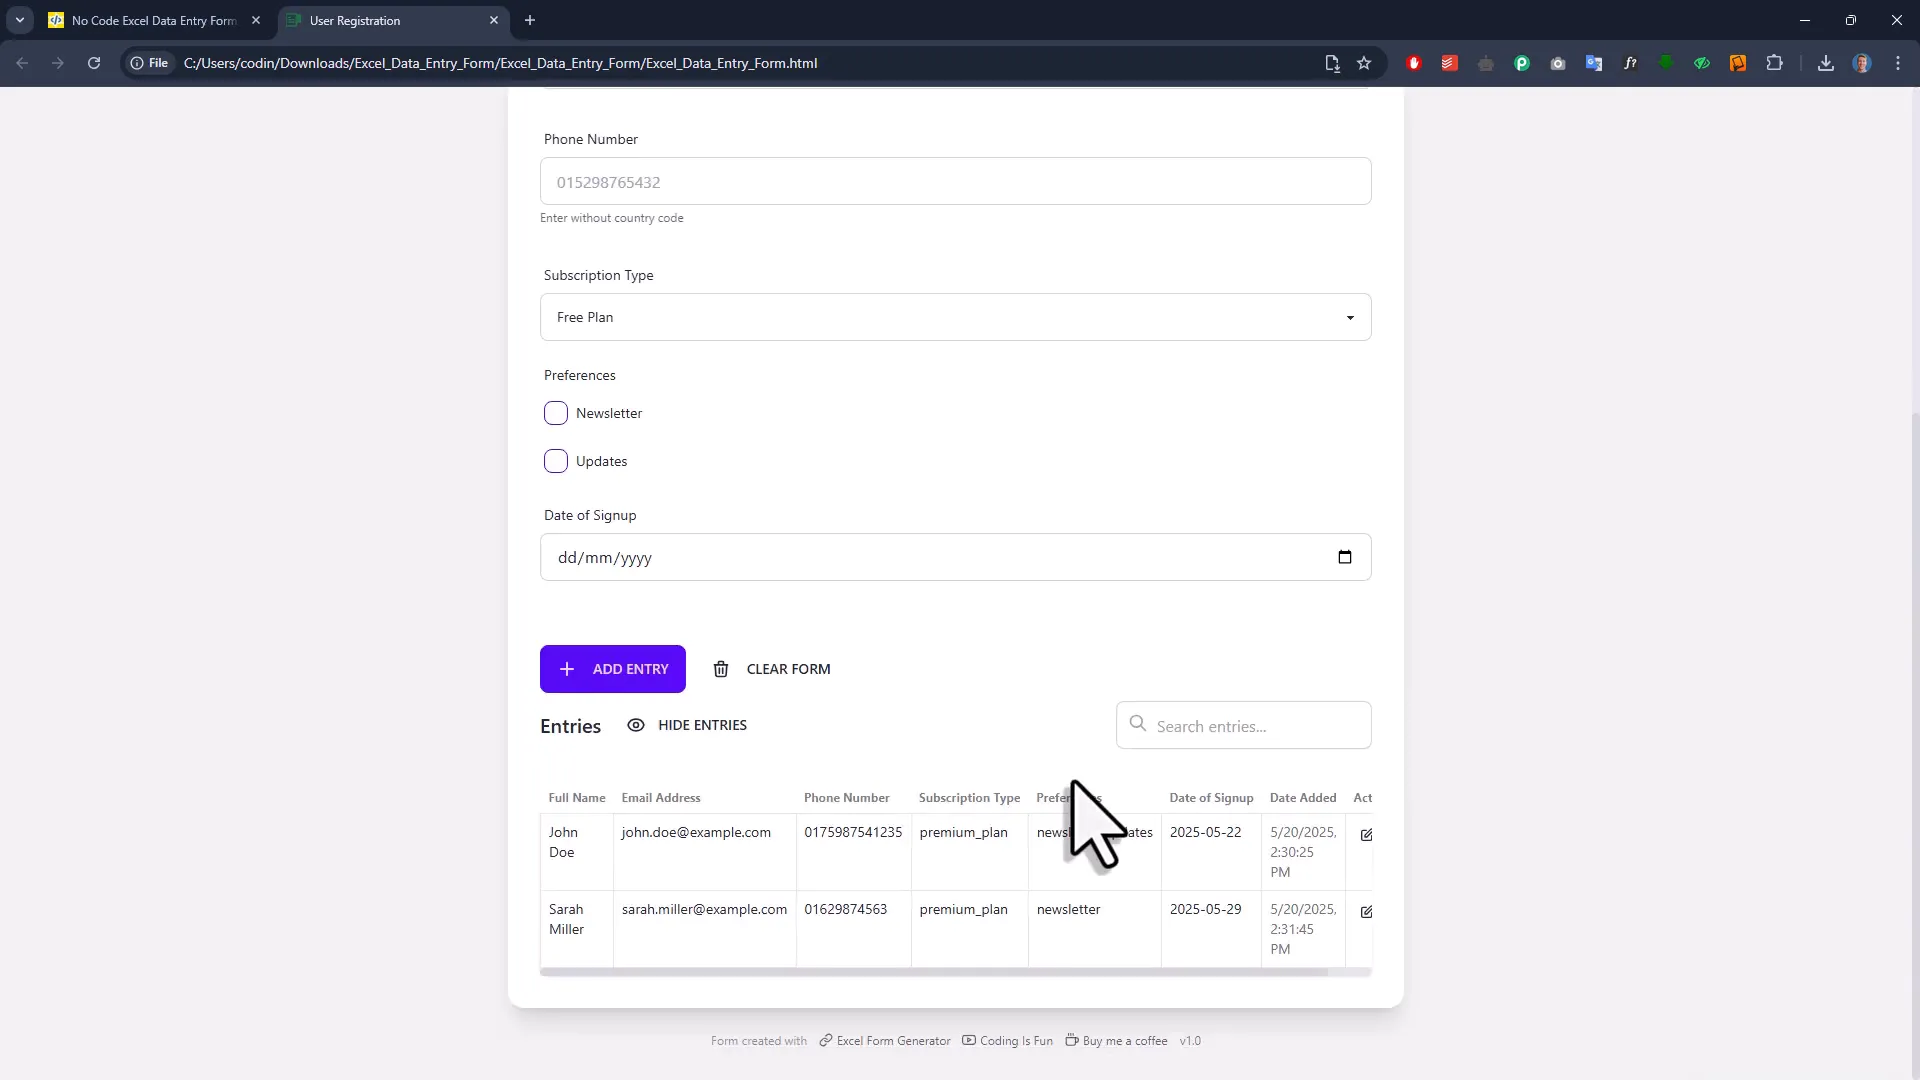Bookmark this page via the star icon
Screen dimensions: 1920x1080
click(1365, 62)
